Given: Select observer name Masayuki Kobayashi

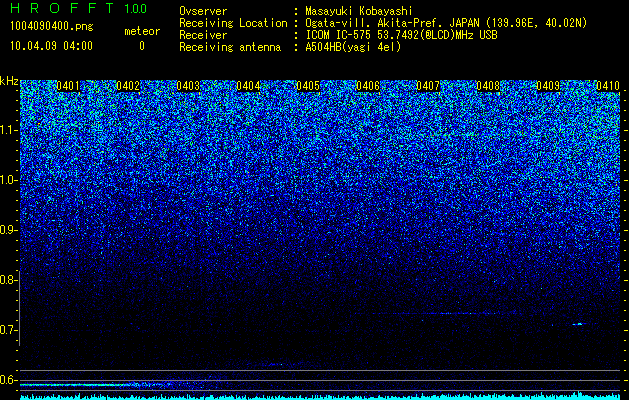Looking at the screenshot, I should click(x=359, y=11).
